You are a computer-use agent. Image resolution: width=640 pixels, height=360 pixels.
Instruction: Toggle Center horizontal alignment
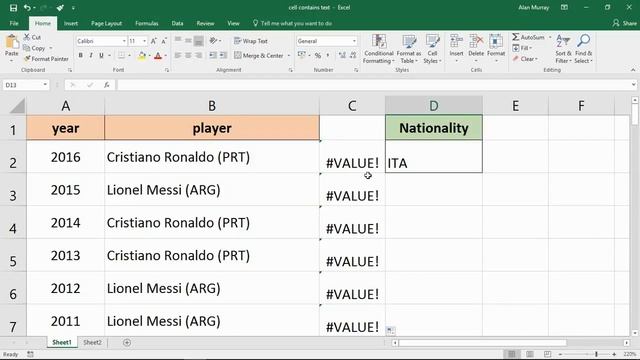click(188, 56)
